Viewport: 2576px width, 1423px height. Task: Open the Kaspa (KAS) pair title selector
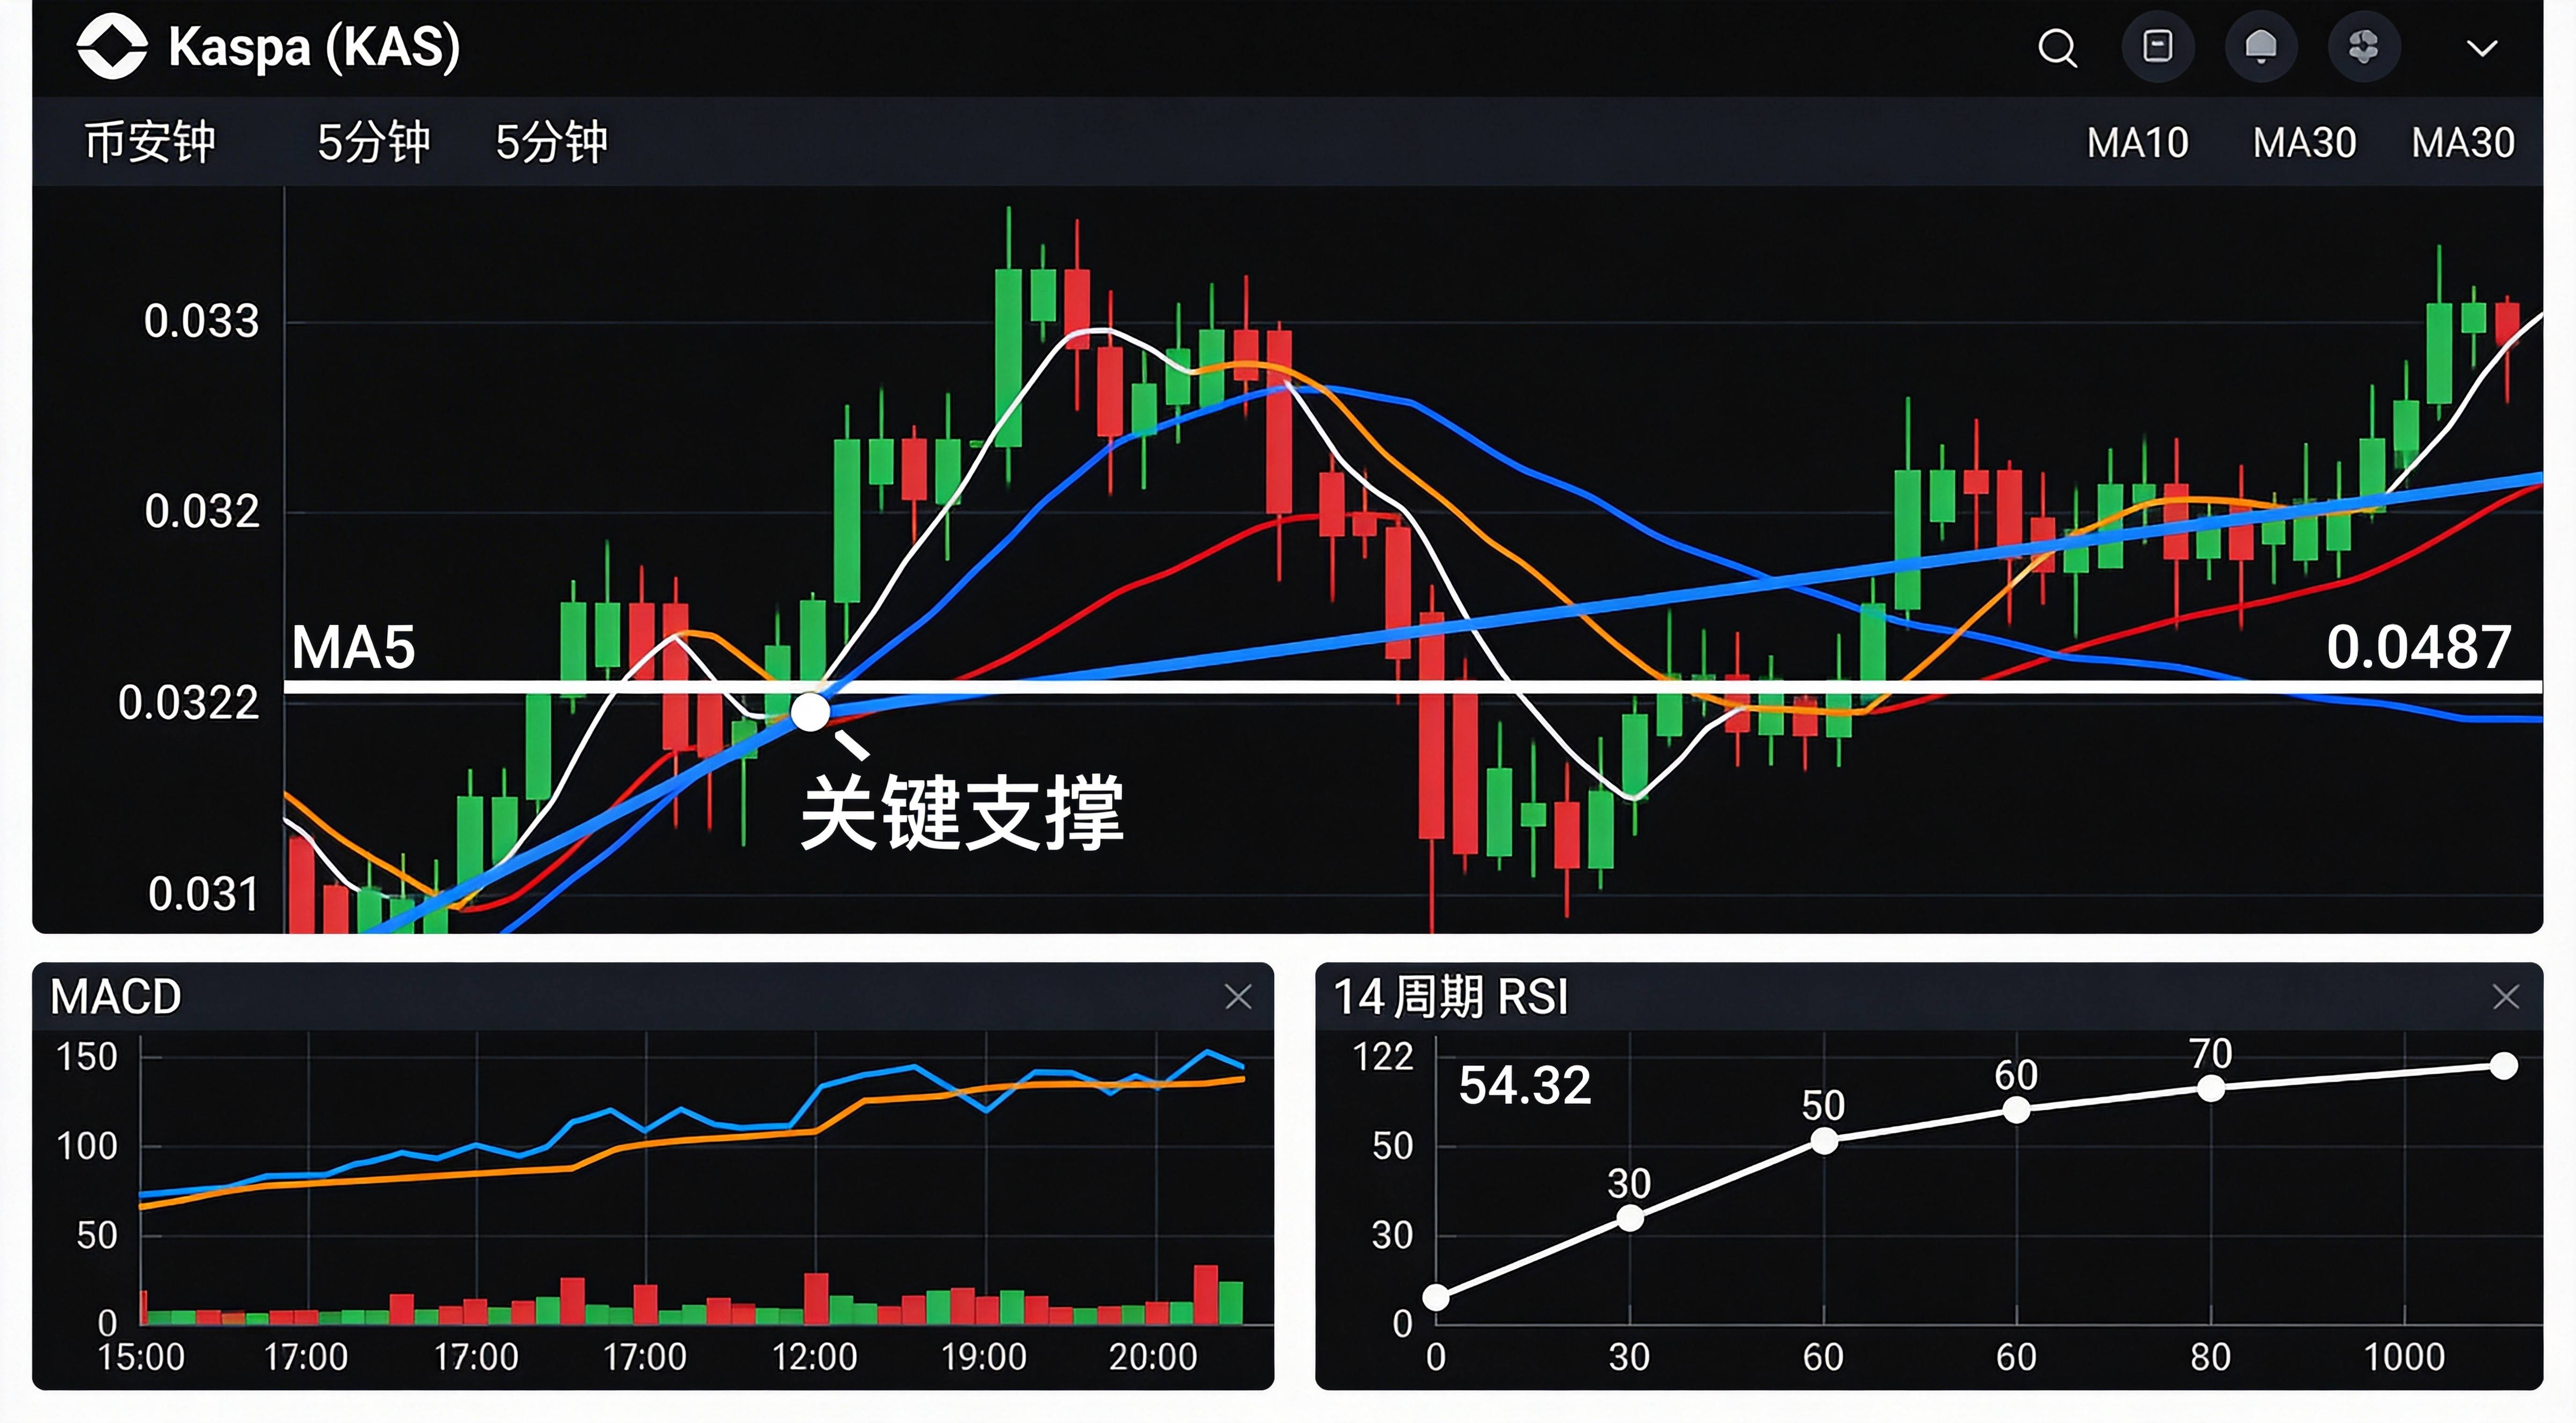coord(314,47)
